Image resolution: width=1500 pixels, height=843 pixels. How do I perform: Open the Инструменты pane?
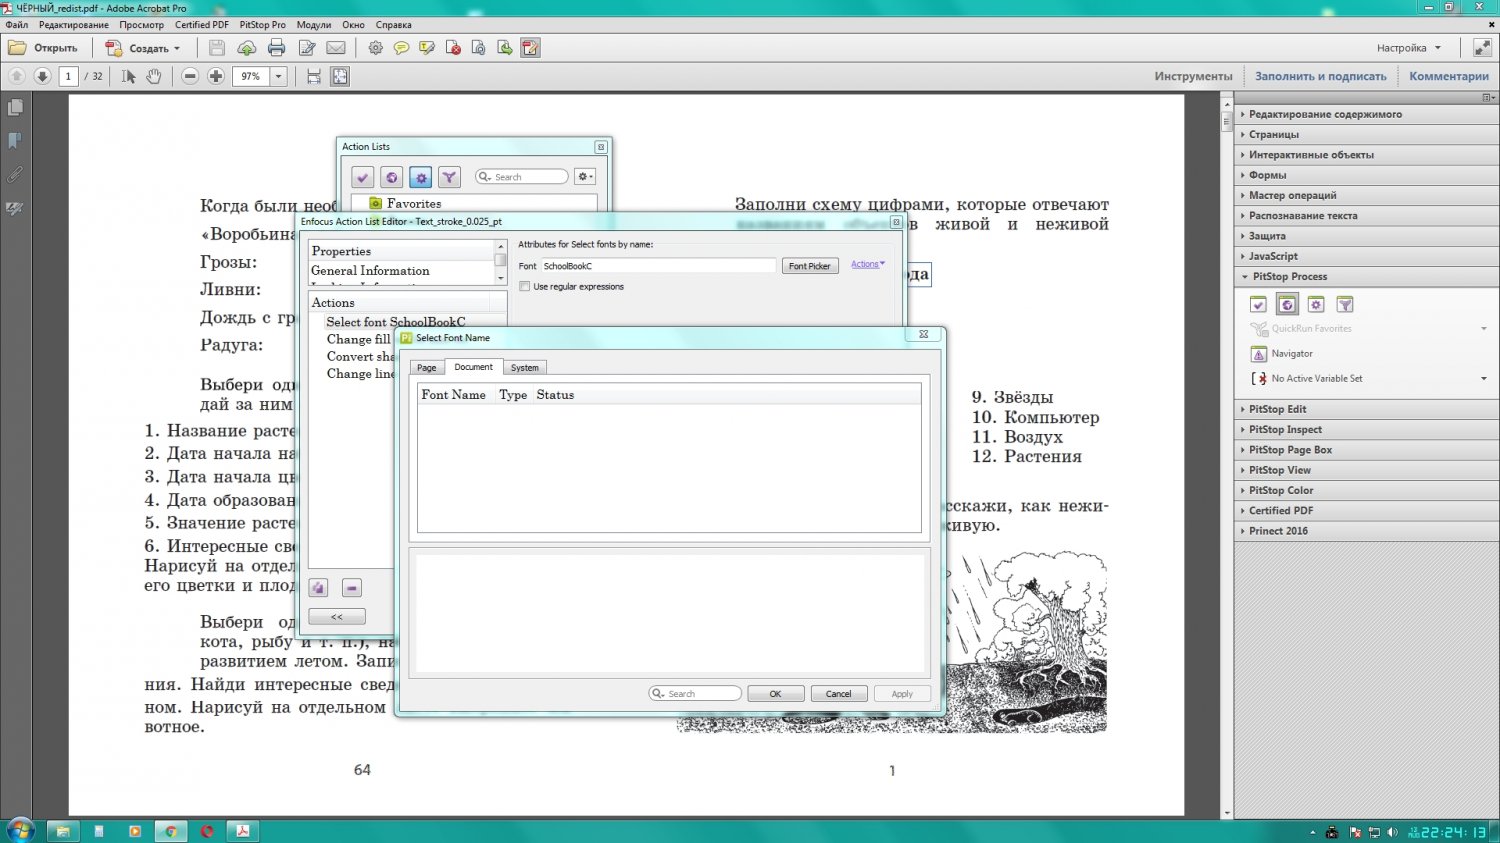(1193, 76)
